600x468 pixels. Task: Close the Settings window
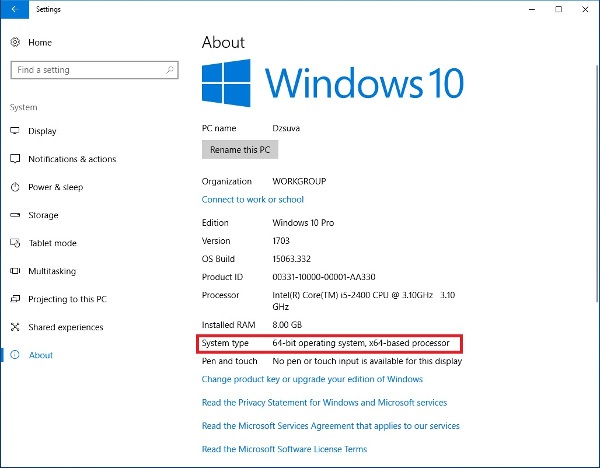click(x=585, y=9)
